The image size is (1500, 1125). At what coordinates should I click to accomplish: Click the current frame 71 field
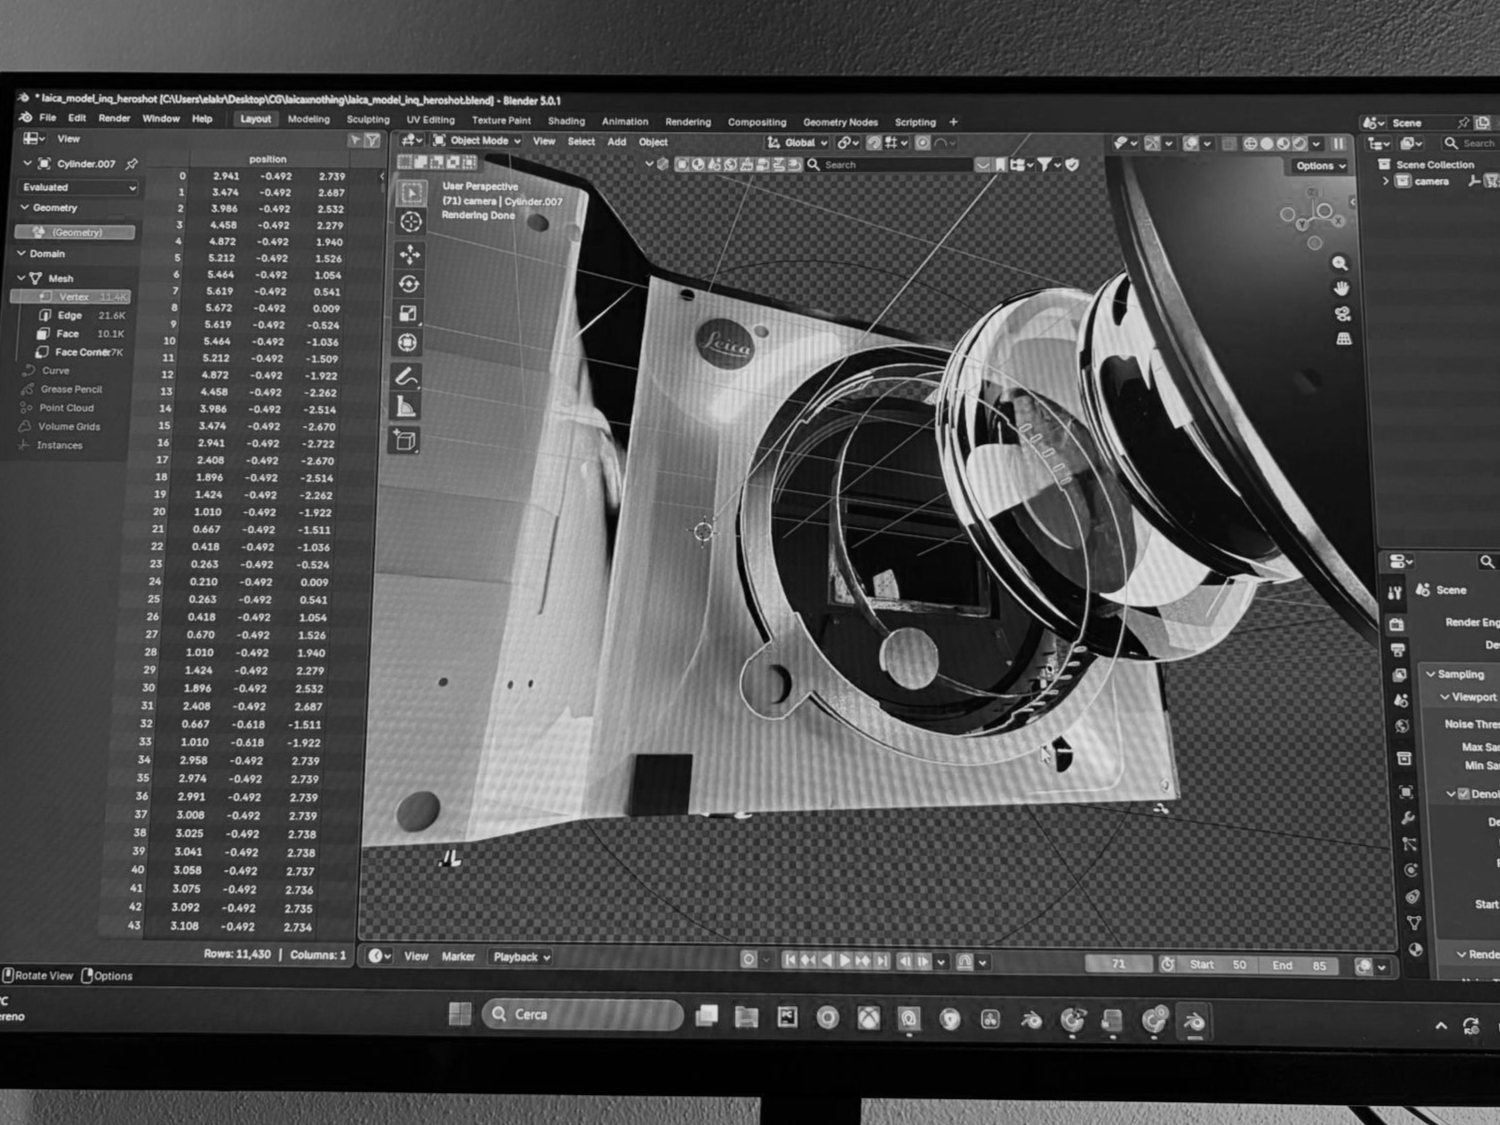point(1118,964)
